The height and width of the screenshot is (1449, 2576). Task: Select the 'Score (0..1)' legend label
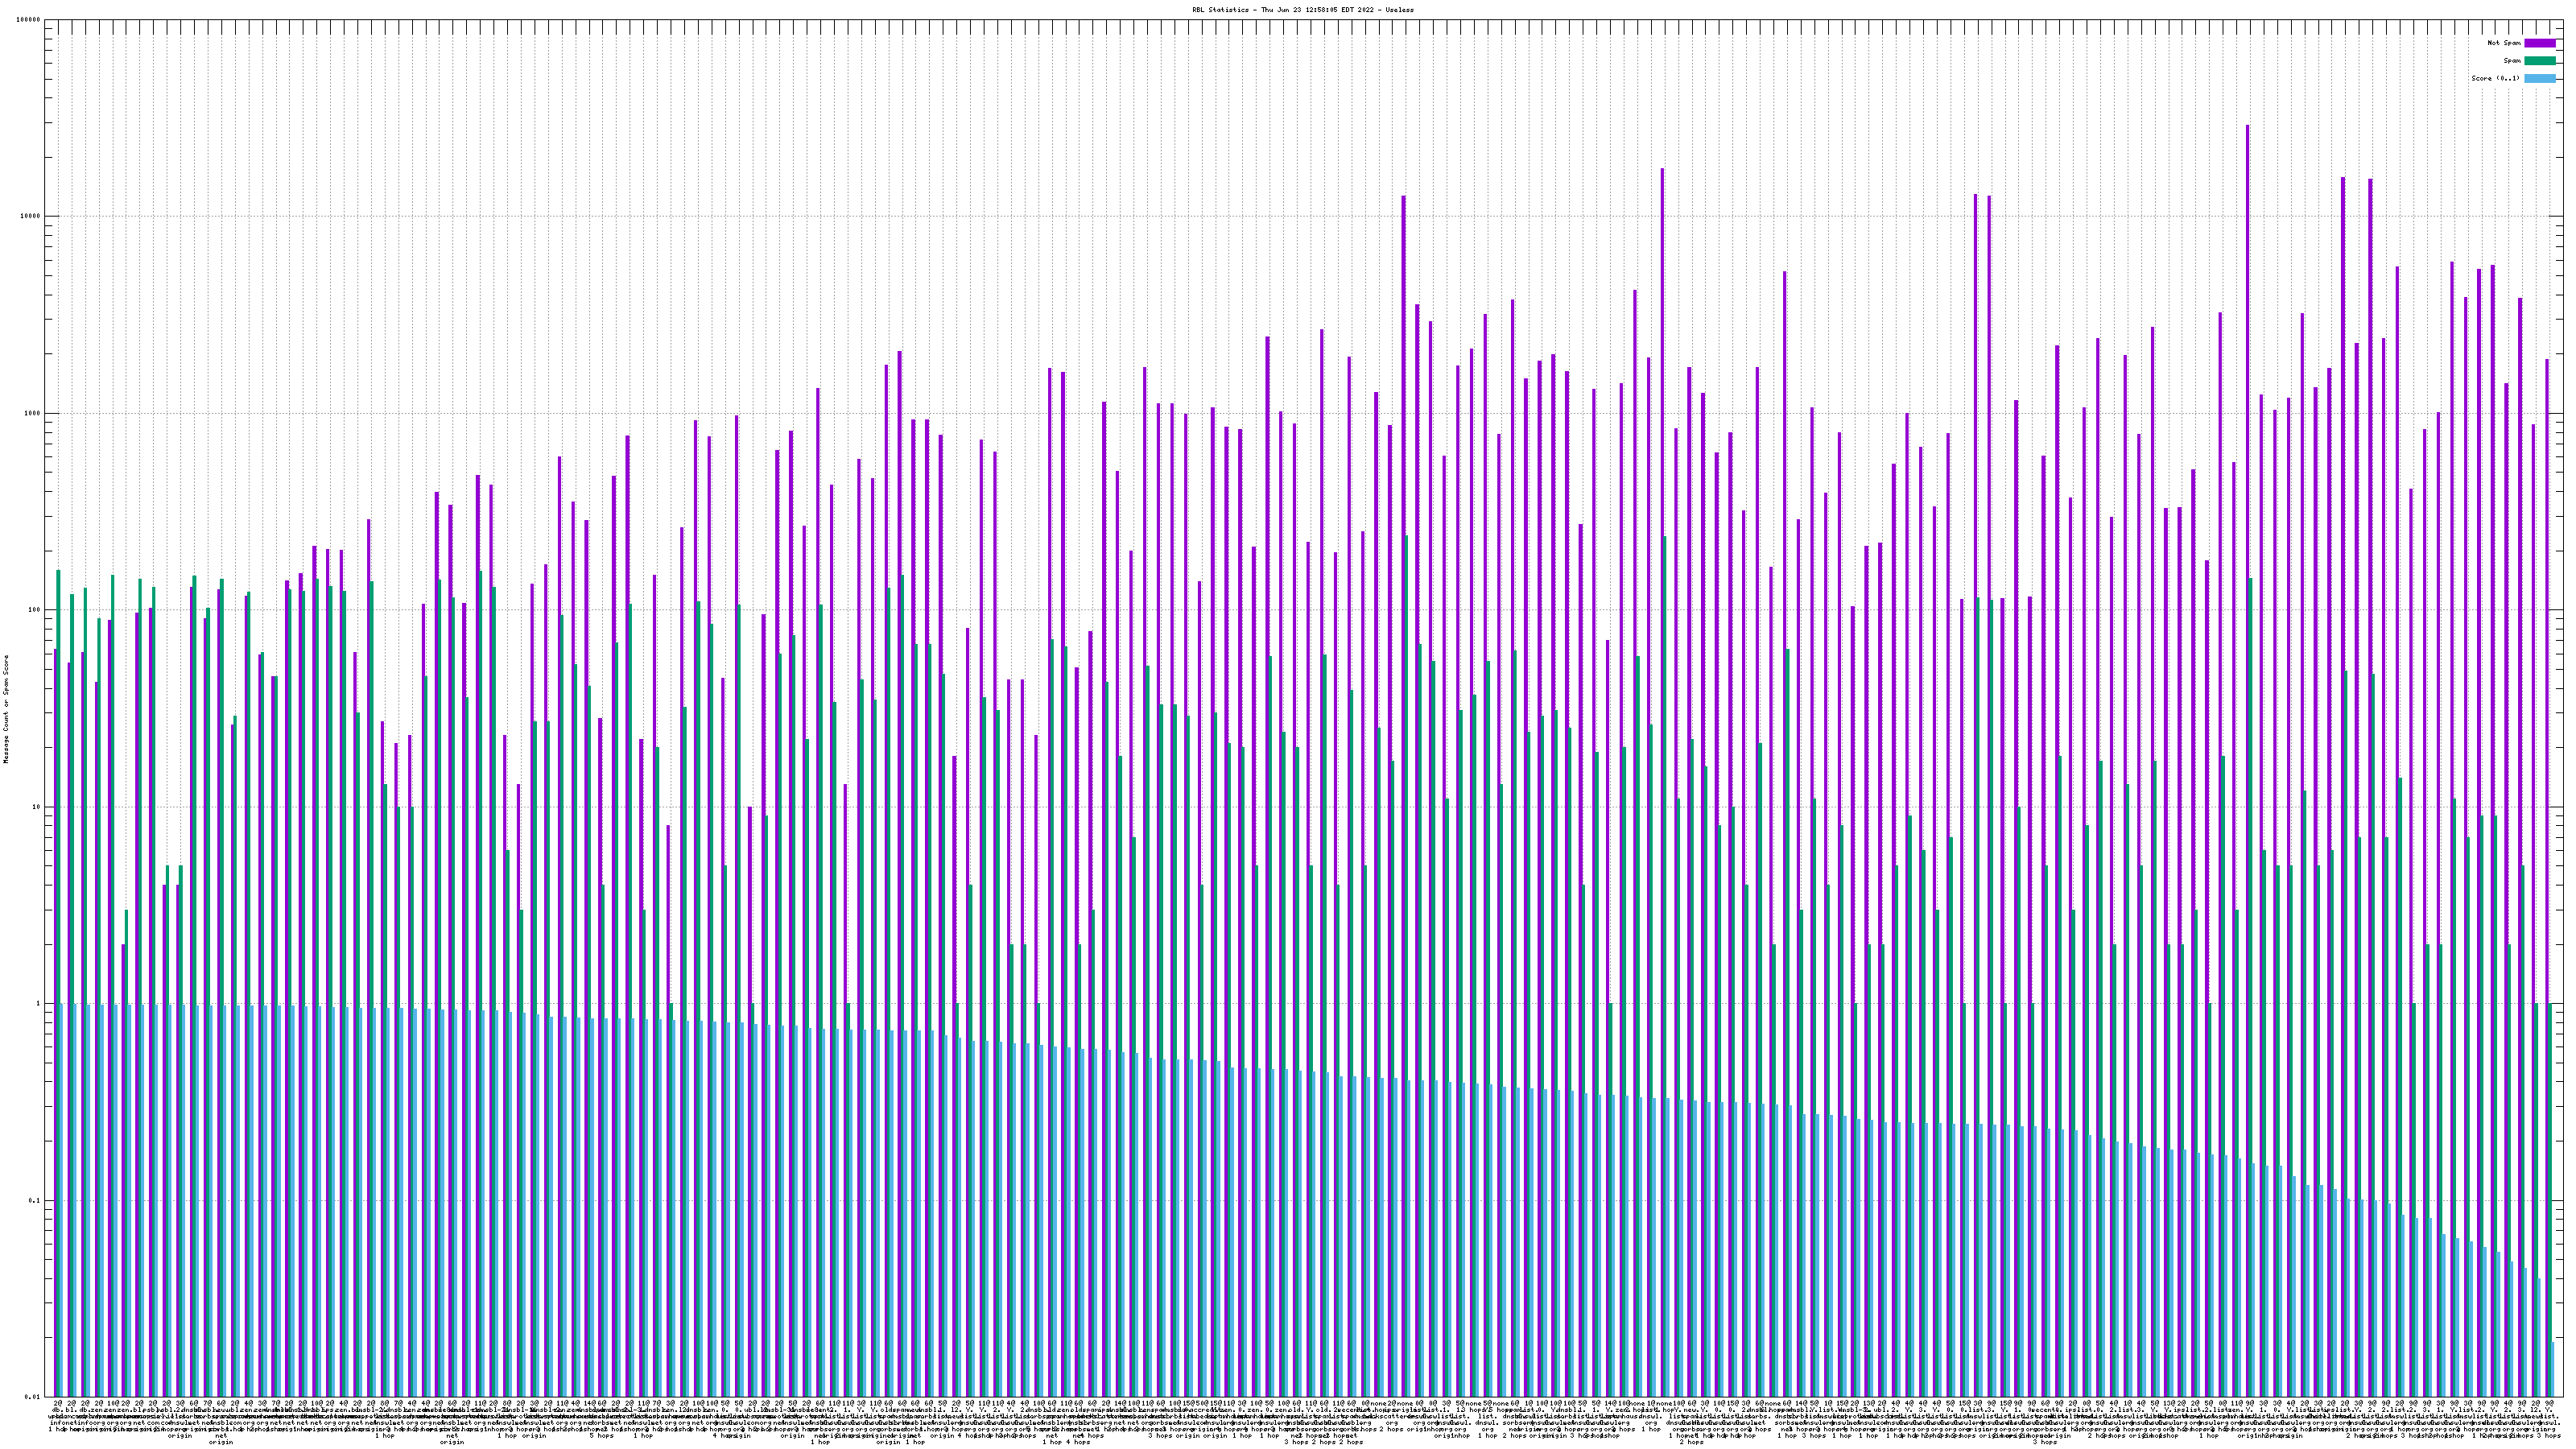tap(2495, 78)
